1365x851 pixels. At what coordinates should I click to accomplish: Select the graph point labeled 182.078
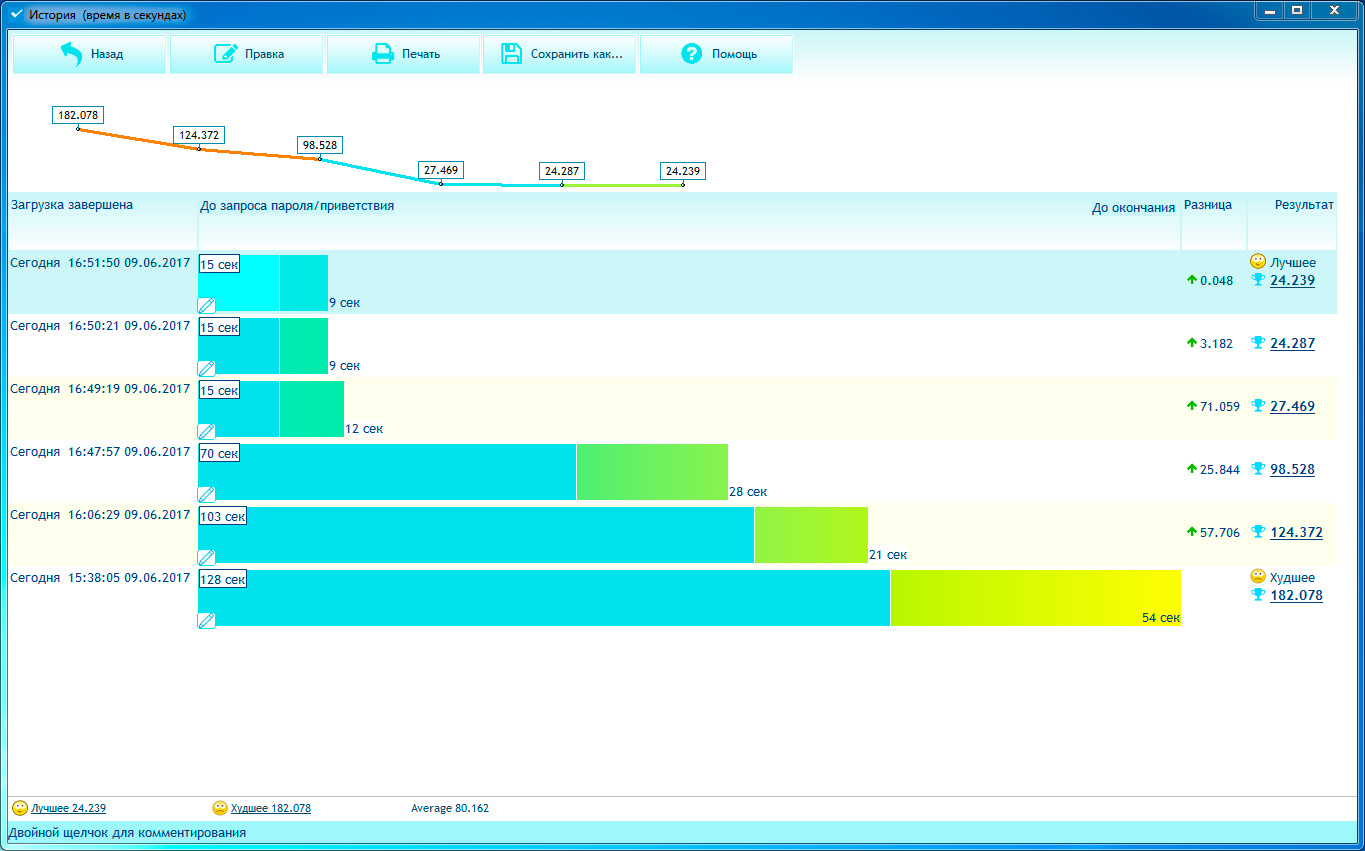click(x=78, y=129)
